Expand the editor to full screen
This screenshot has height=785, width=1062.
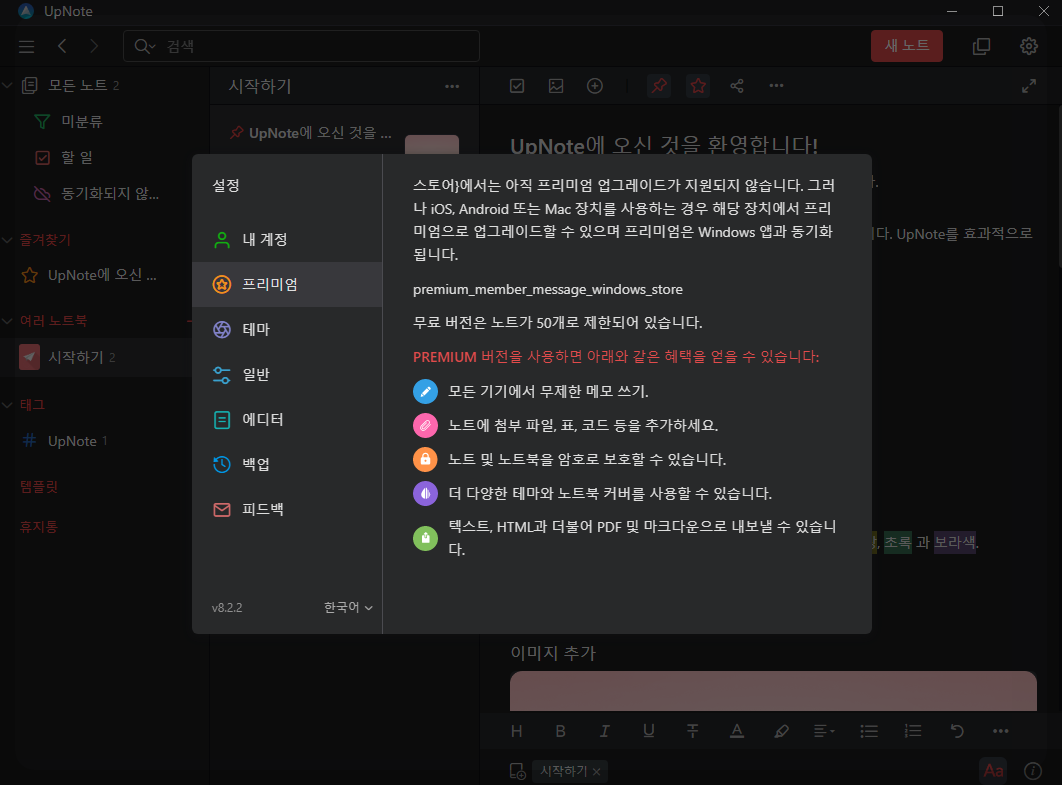(1029, 86)
